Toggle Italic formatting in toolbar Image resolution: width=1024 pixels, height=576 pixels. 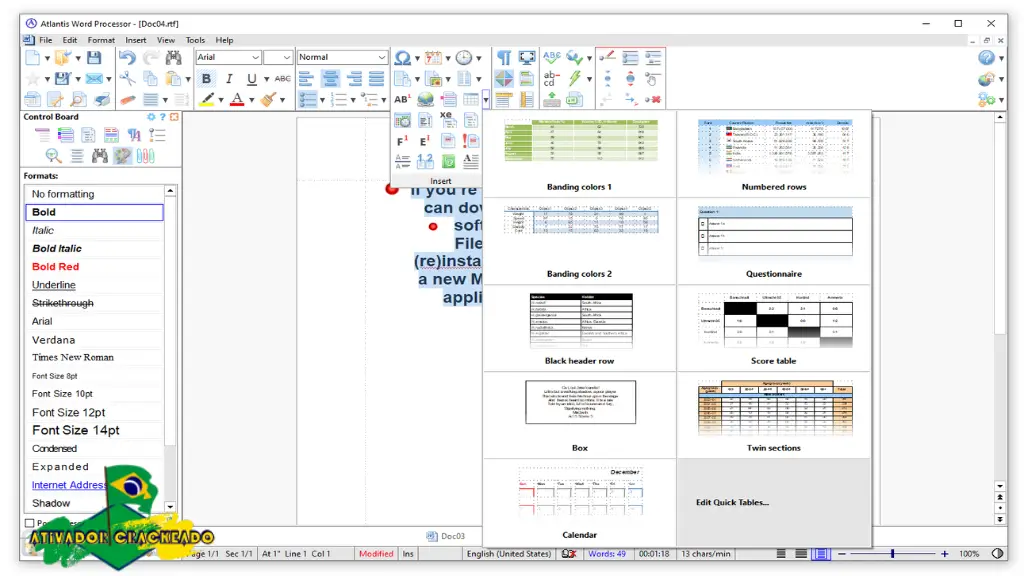coord(229,79)
